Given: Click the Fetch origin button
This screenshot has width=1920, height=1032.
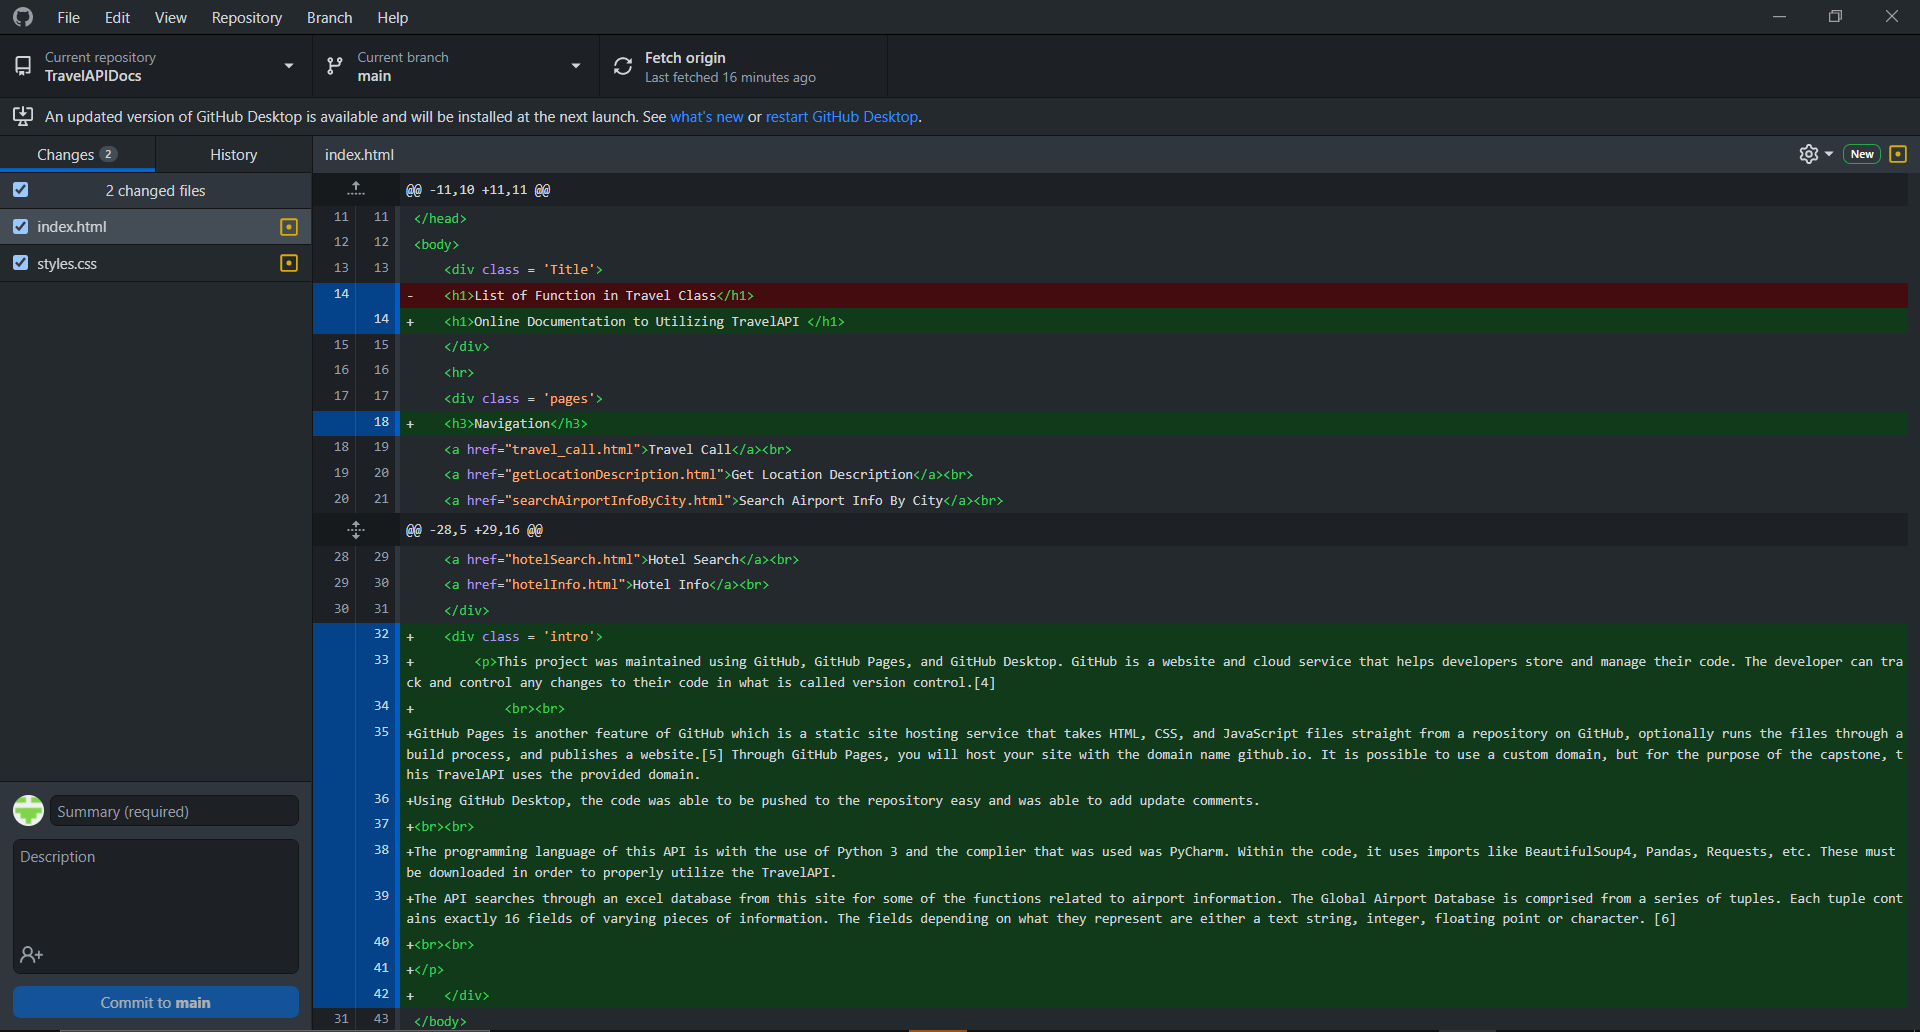Looking at the screenshot, I should (x=743, y=66).
